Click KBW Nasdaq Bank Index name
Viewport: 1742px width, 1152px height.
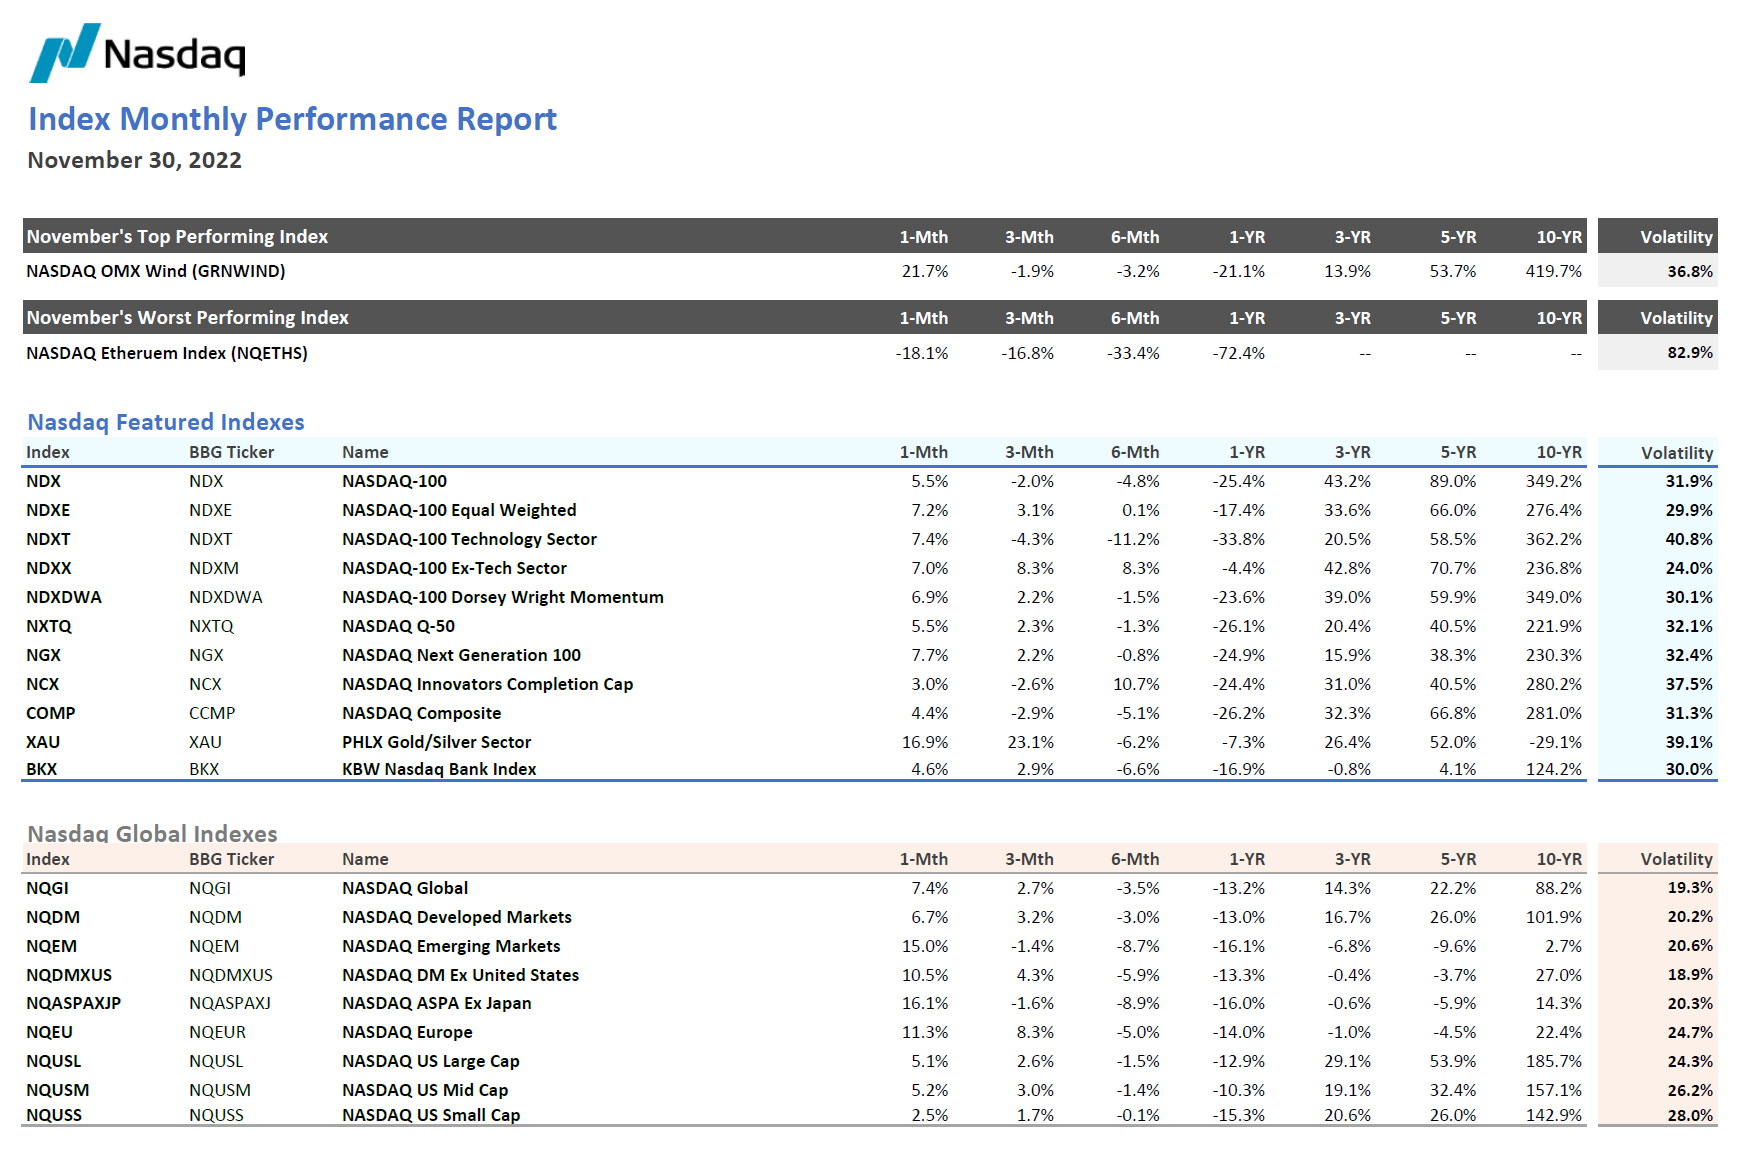(x=439, y=769)
